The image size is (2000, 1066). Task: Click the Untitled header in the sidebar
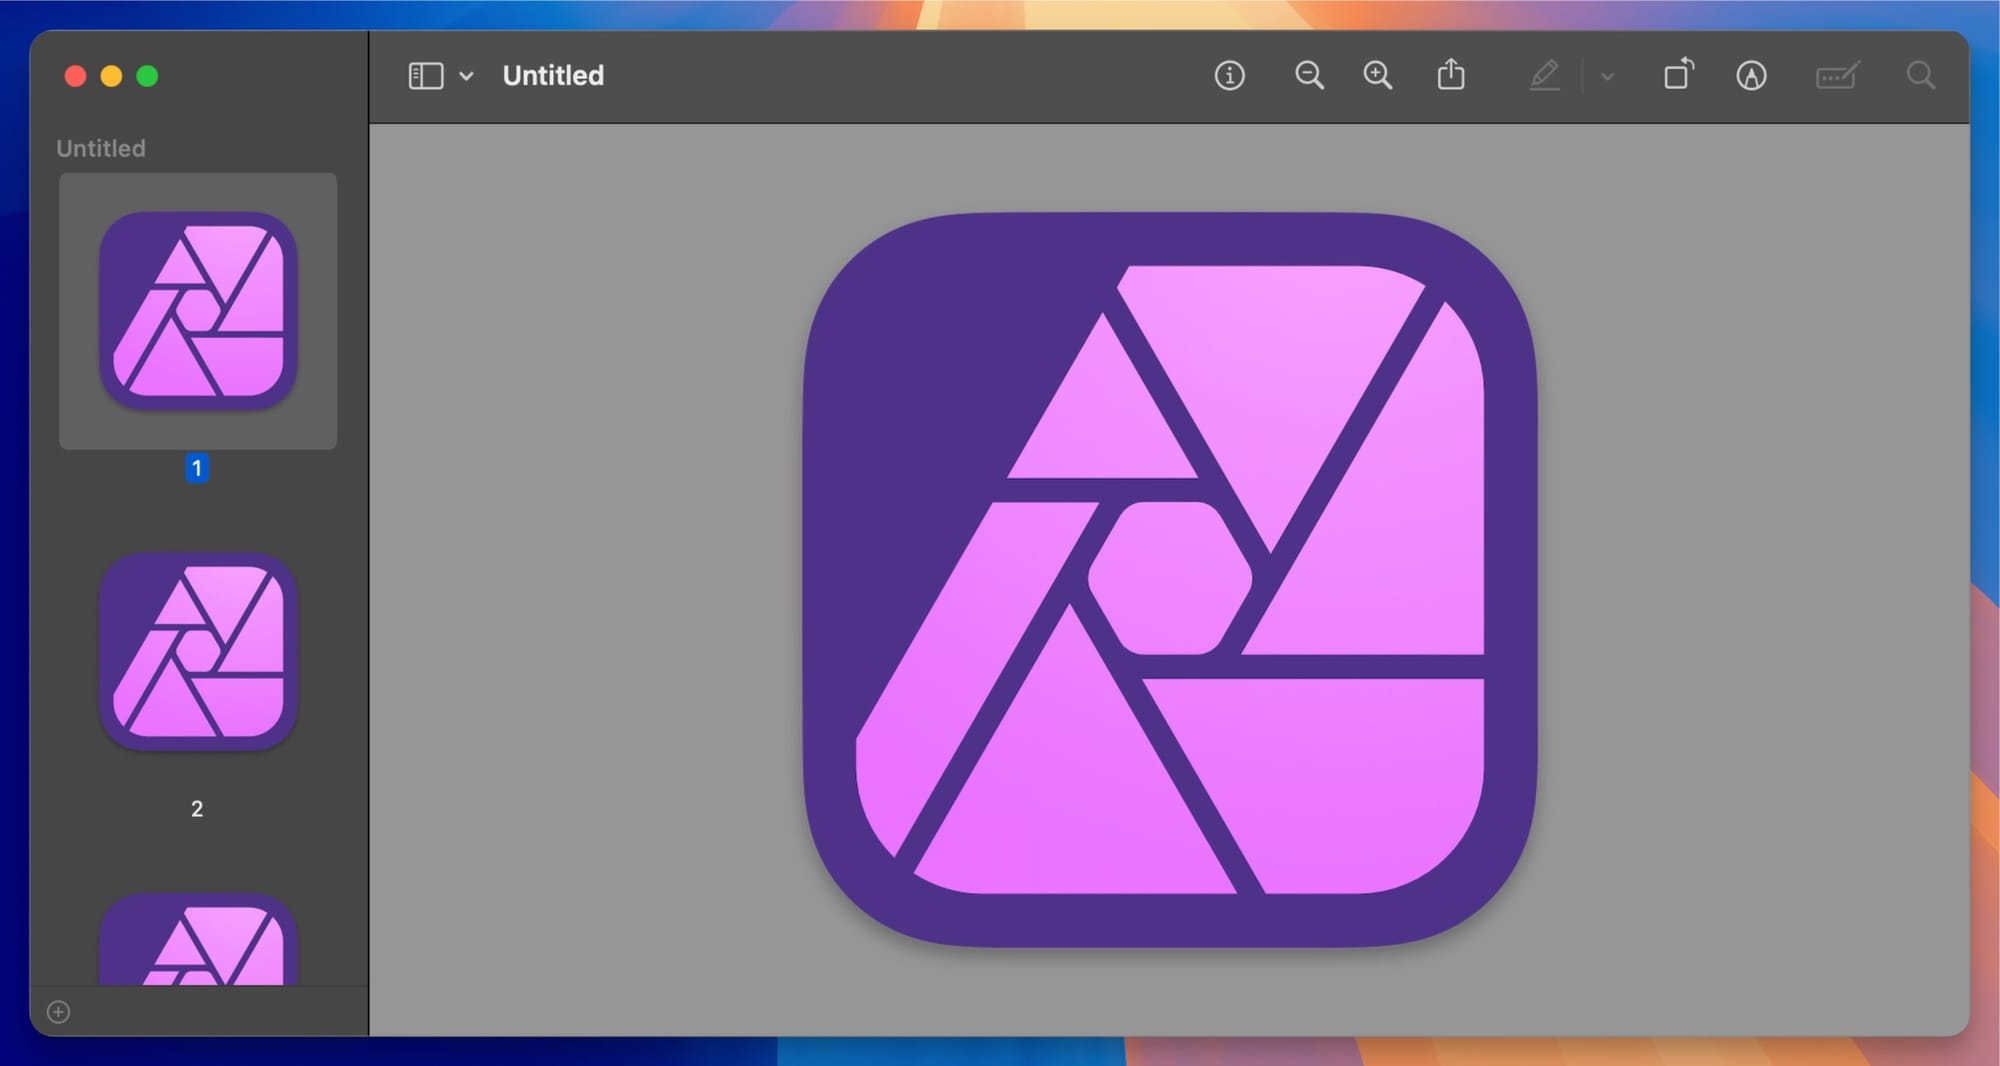point(101,148)
